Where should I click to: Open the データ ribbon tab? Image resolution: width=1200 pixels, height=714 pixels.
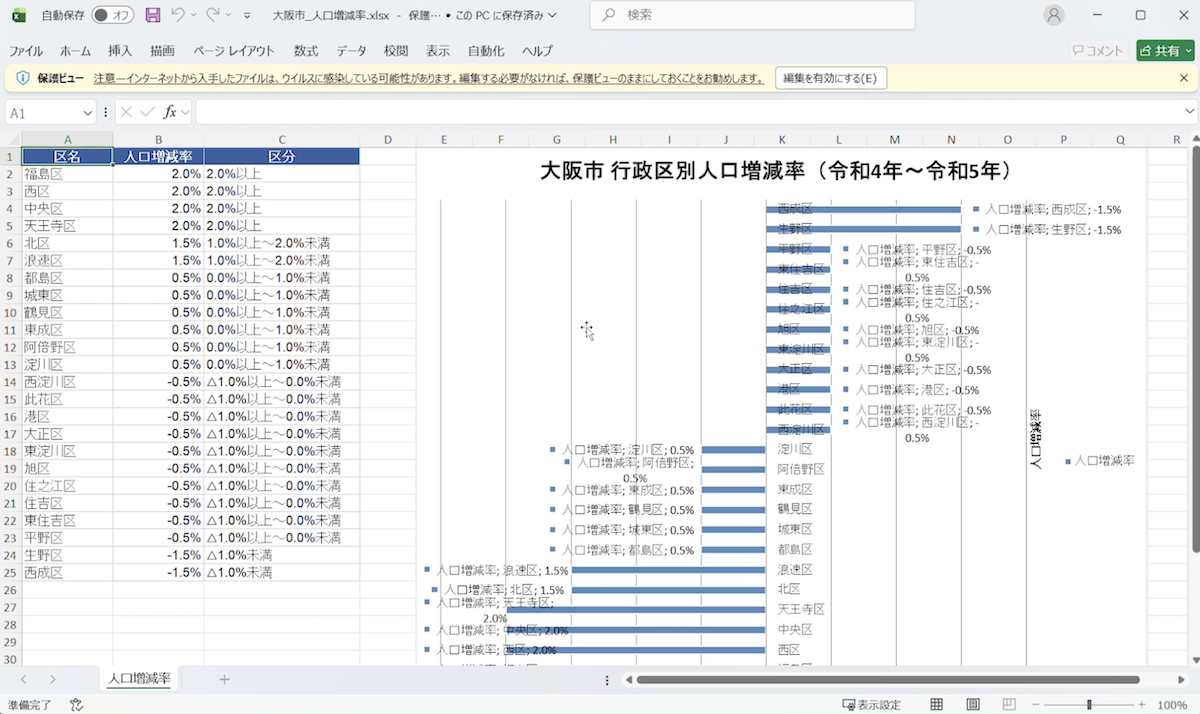click(351, 51)
